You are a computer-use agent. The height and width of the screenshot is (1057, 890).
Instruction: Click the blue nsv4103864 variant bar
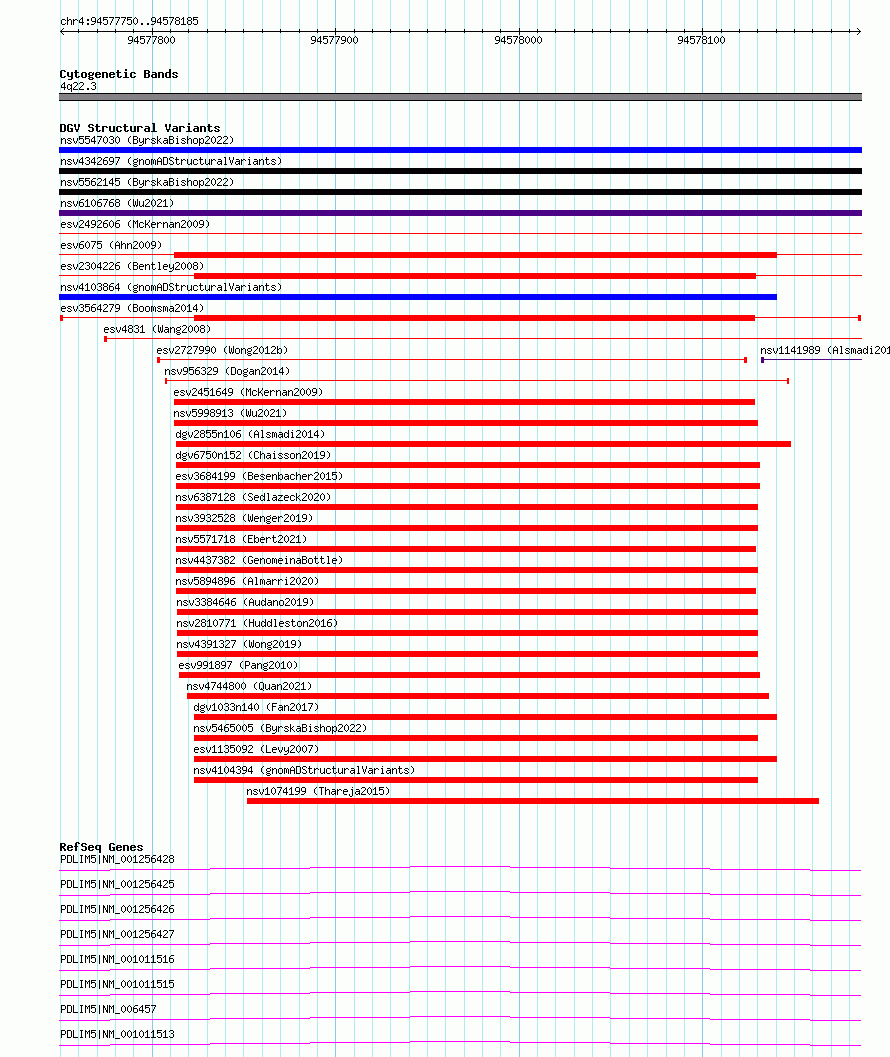(418, 297)
